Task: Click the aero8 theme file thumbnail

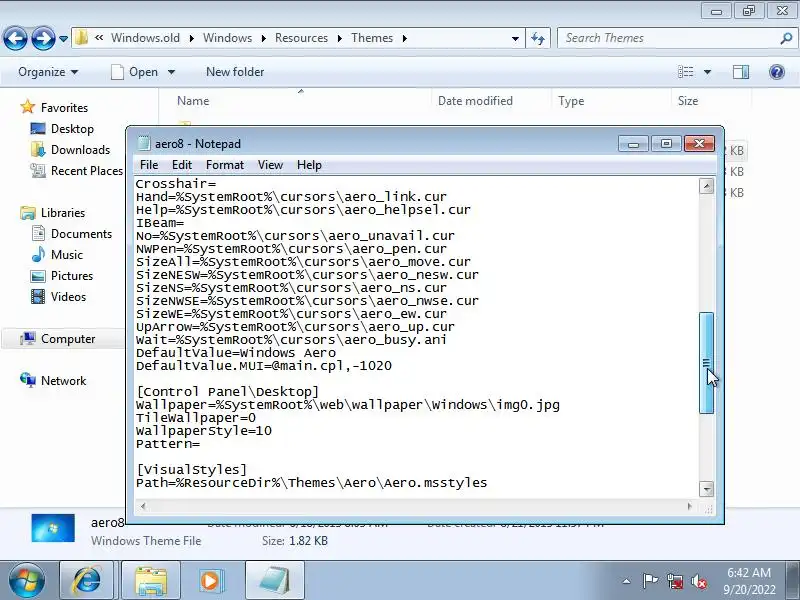Action: coord(53,528)
